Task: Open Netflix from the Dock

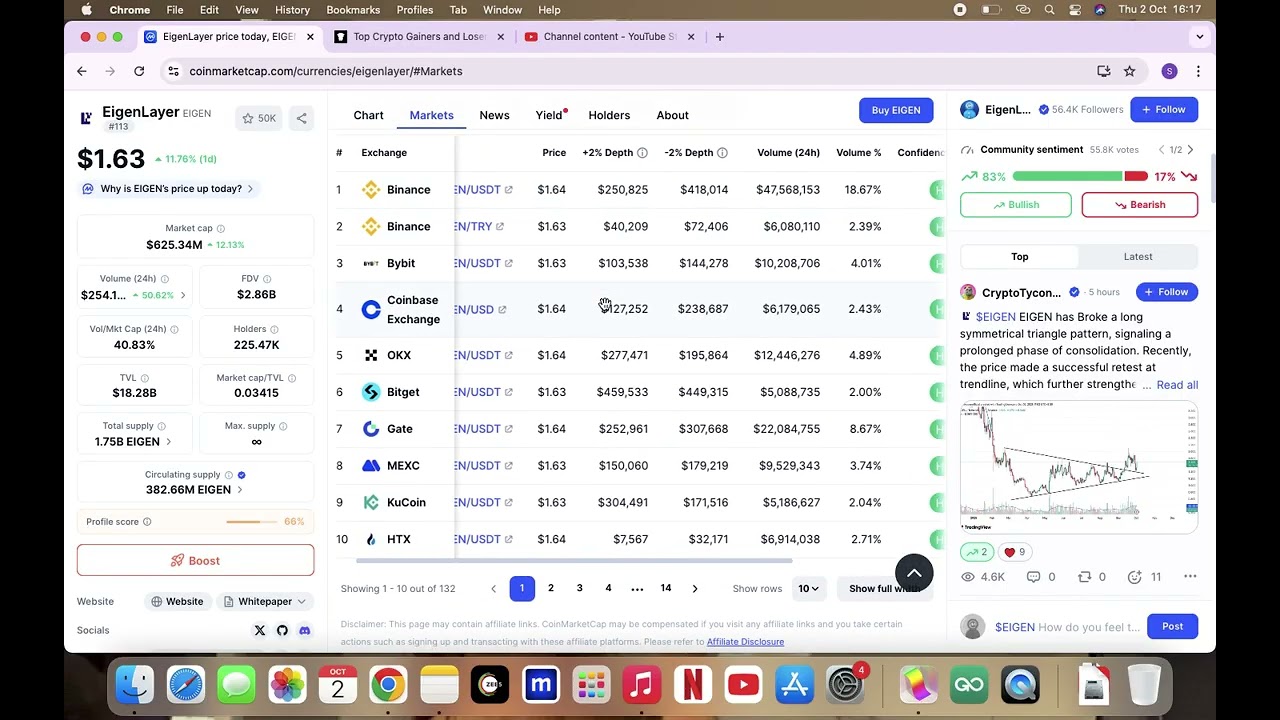Action: (692, 685)
